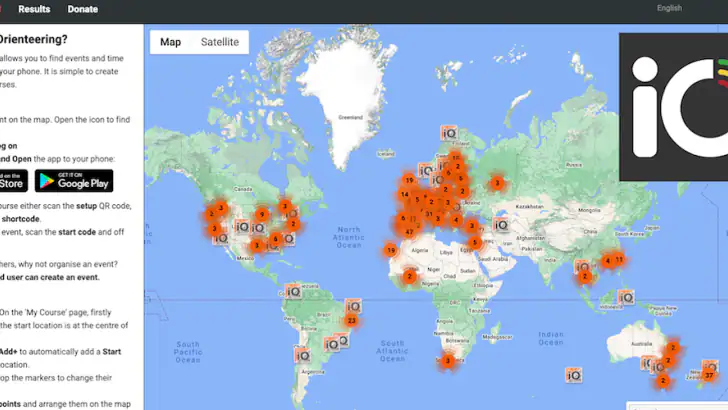Open the cluster 2 marker south of Australia
The image size is (728, 410).
tap(663, 381)
